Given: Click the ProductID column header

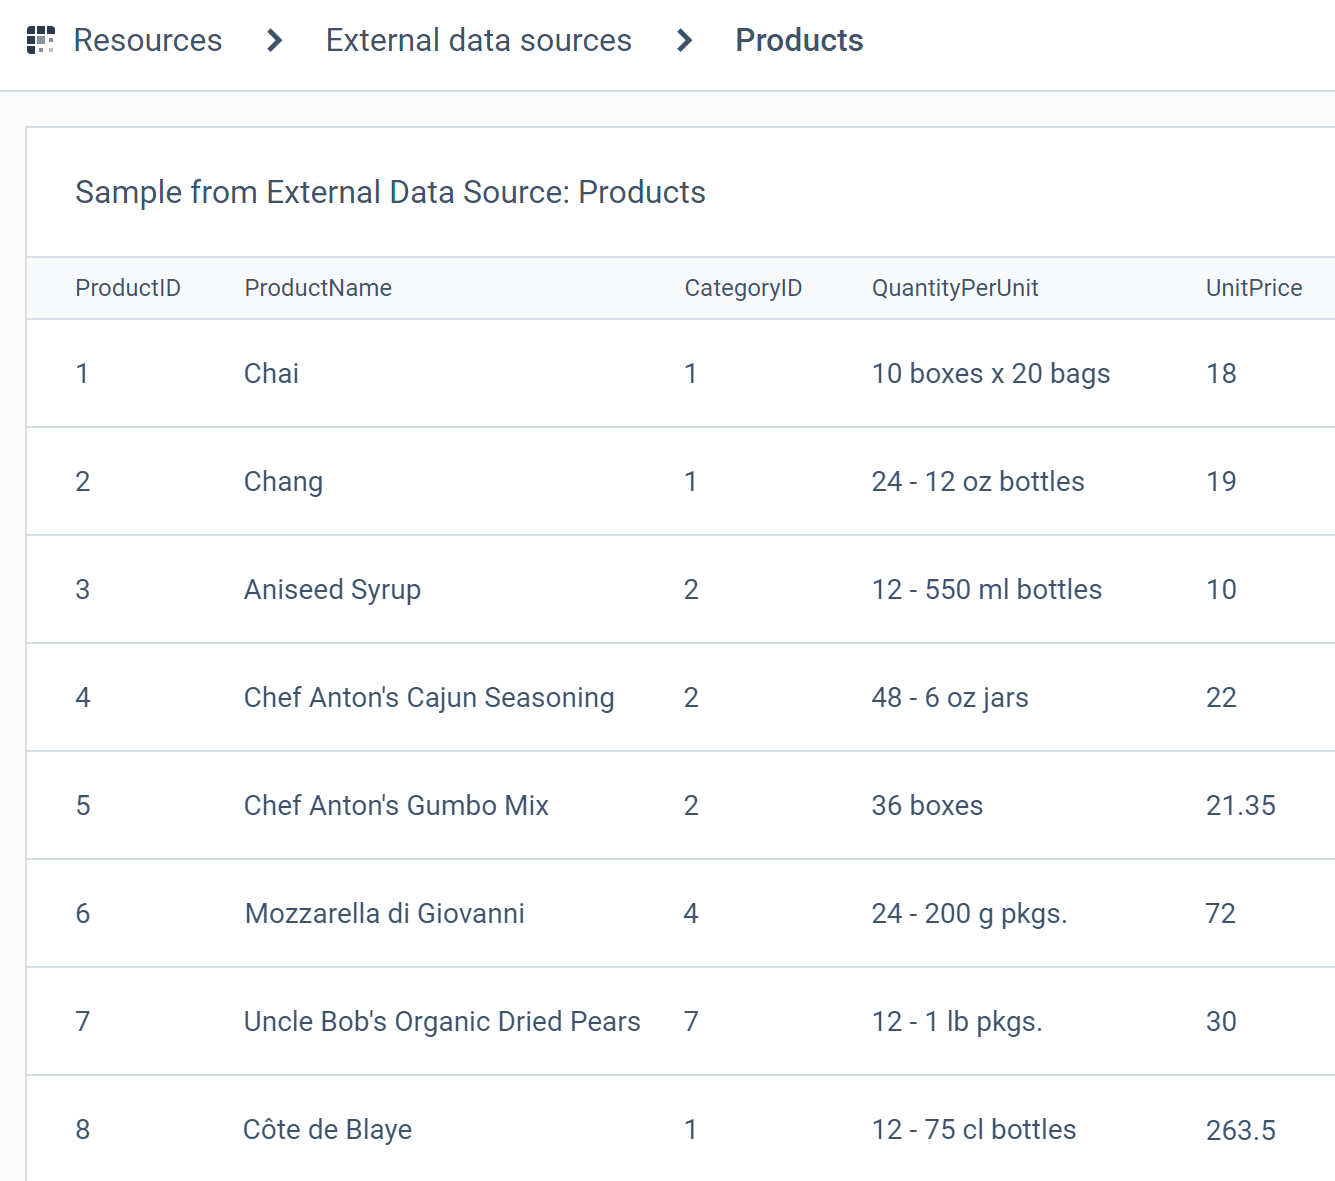Looking at the screenshot, I should tap(128, 288).
